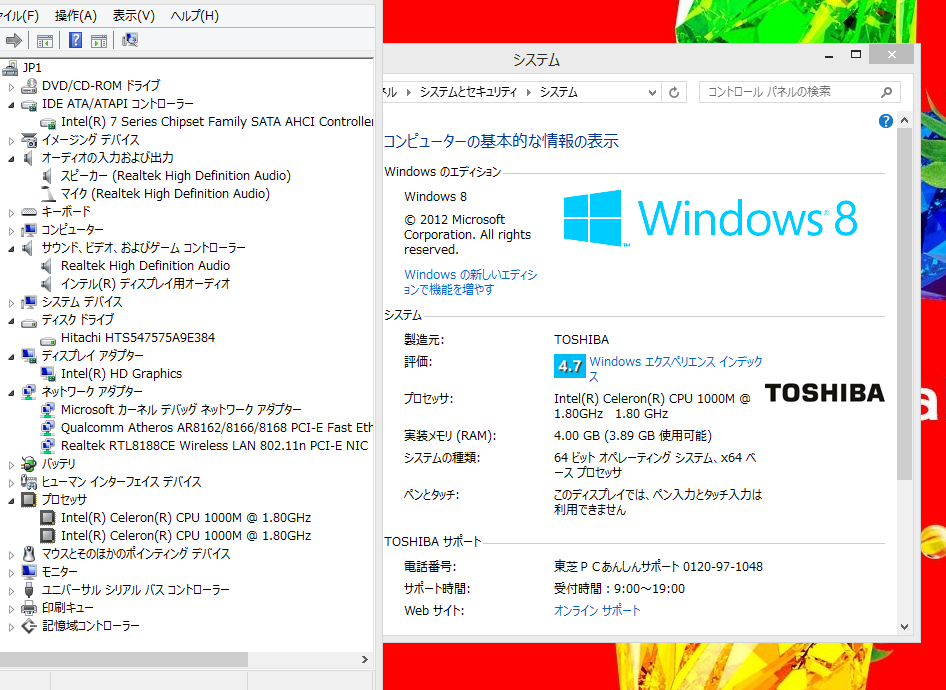This screenshot has height=690, width=946.
Task: Select the storage controllers category icon
Action: tap(29, 626)
